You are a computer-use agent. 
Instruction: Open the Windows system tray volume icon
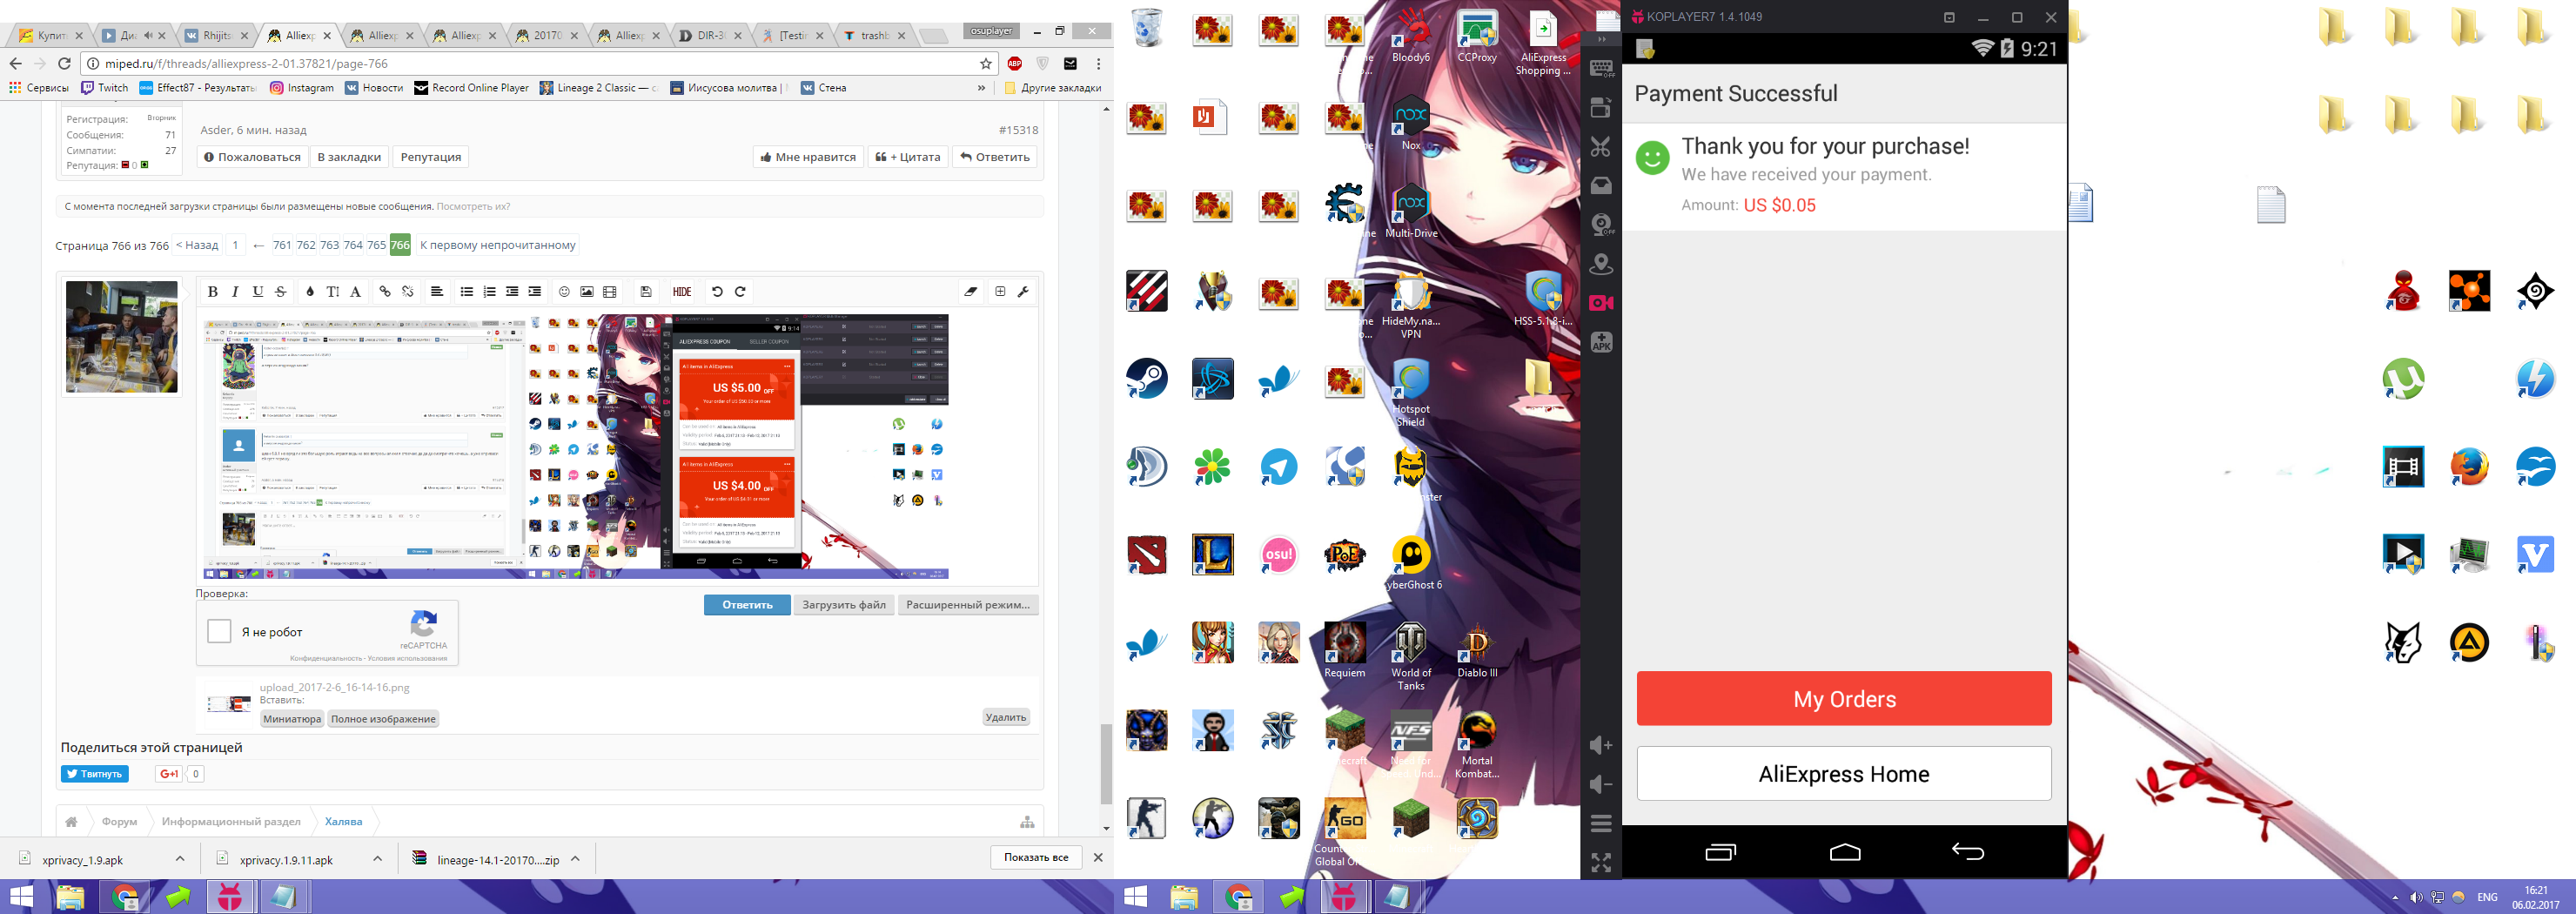pyautogui.click(x=2415, y=897)
